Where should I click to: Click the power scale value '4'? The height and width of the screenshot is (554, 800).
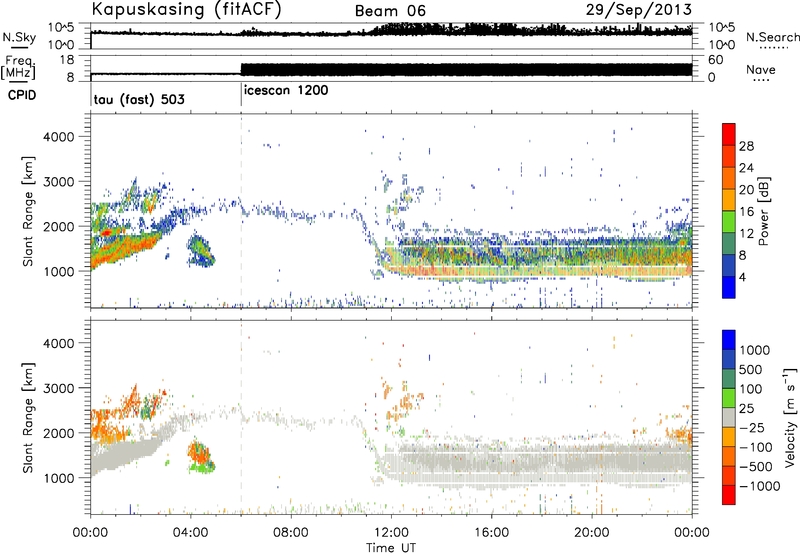click(x=743, y=277)
